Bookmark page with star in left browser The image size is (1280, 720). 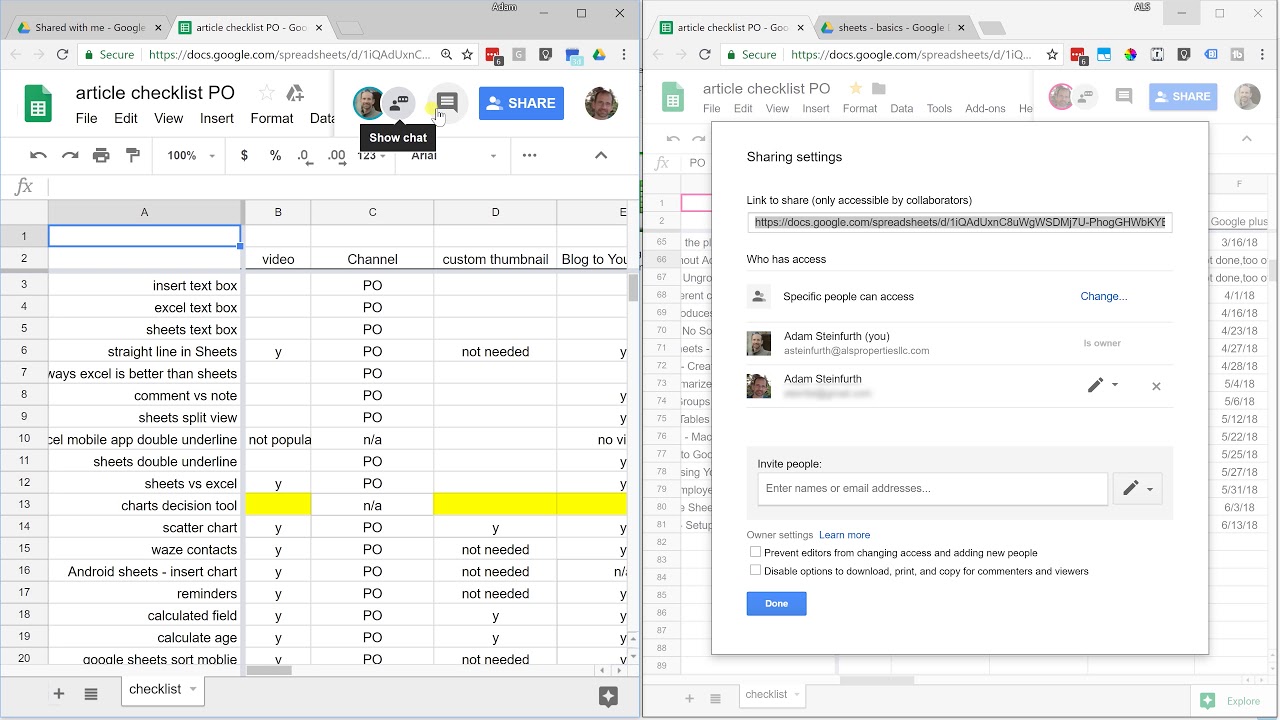(467, 55)
